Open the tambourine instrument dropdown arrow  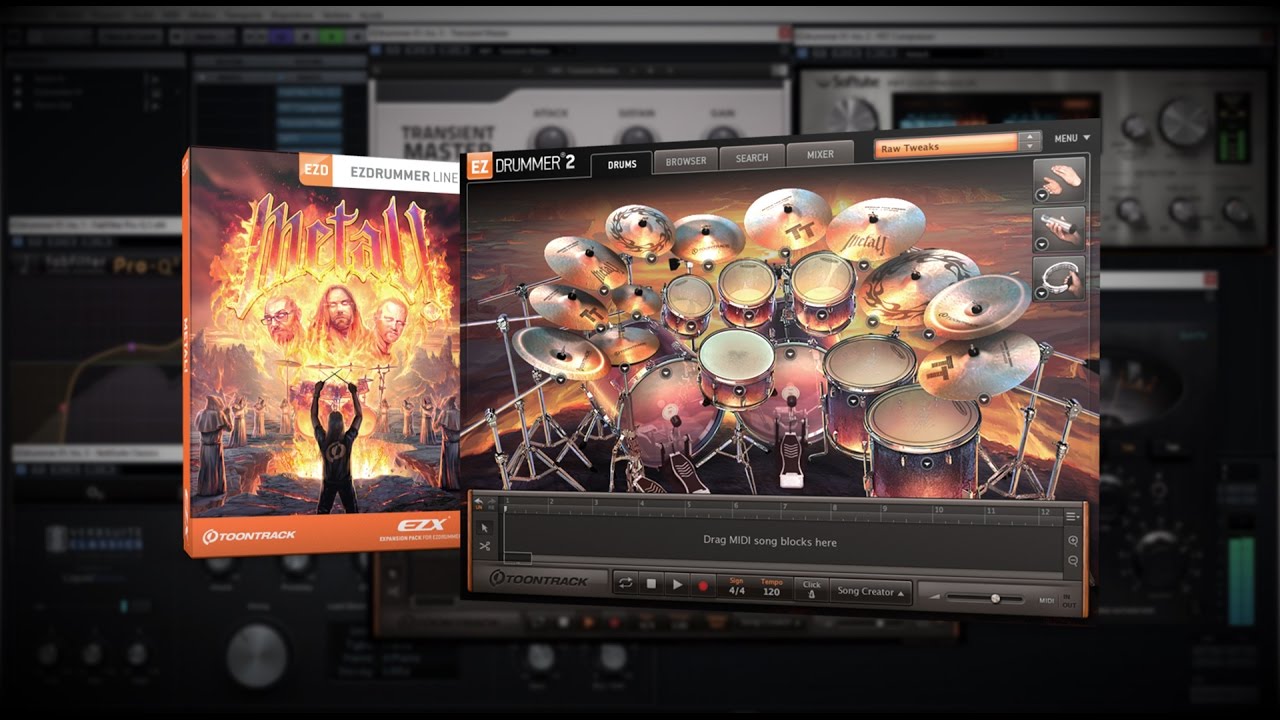pos(1042,292)
